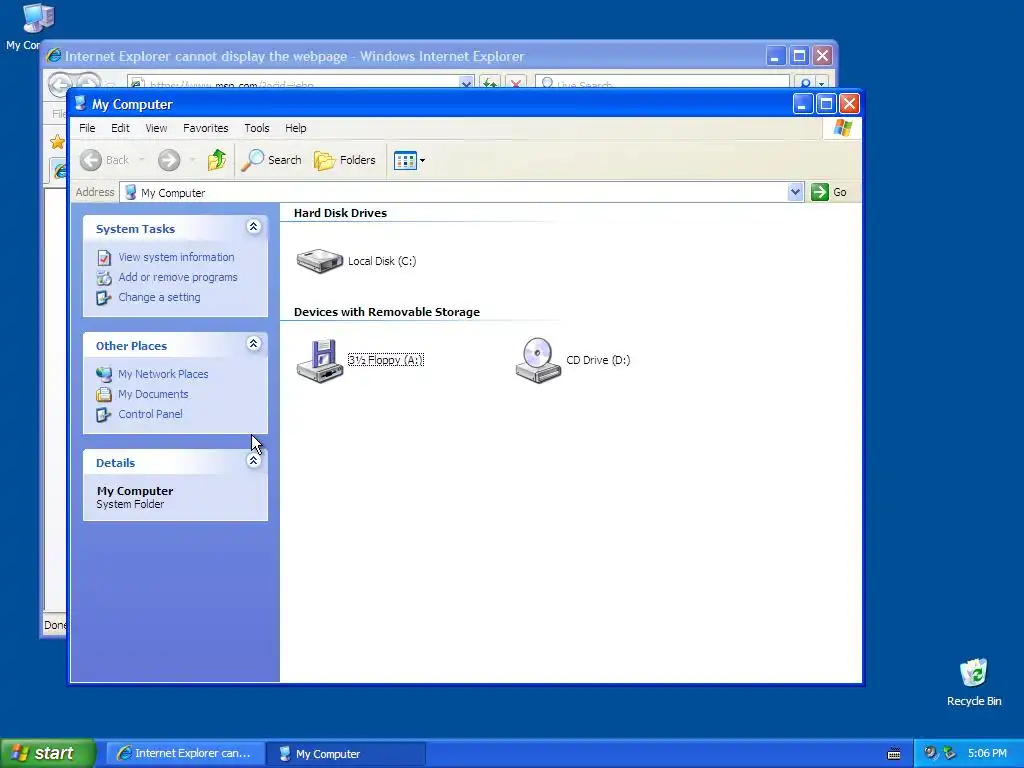Open the File menu
1024x768 pixels.
point(87,128)
